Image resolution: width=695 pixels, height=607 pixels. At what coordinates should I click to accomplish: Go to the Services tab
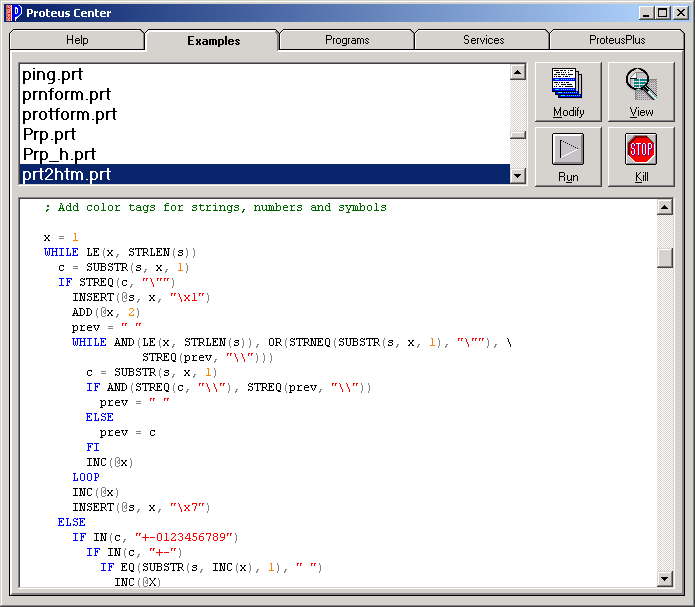[x=483, y=40]
